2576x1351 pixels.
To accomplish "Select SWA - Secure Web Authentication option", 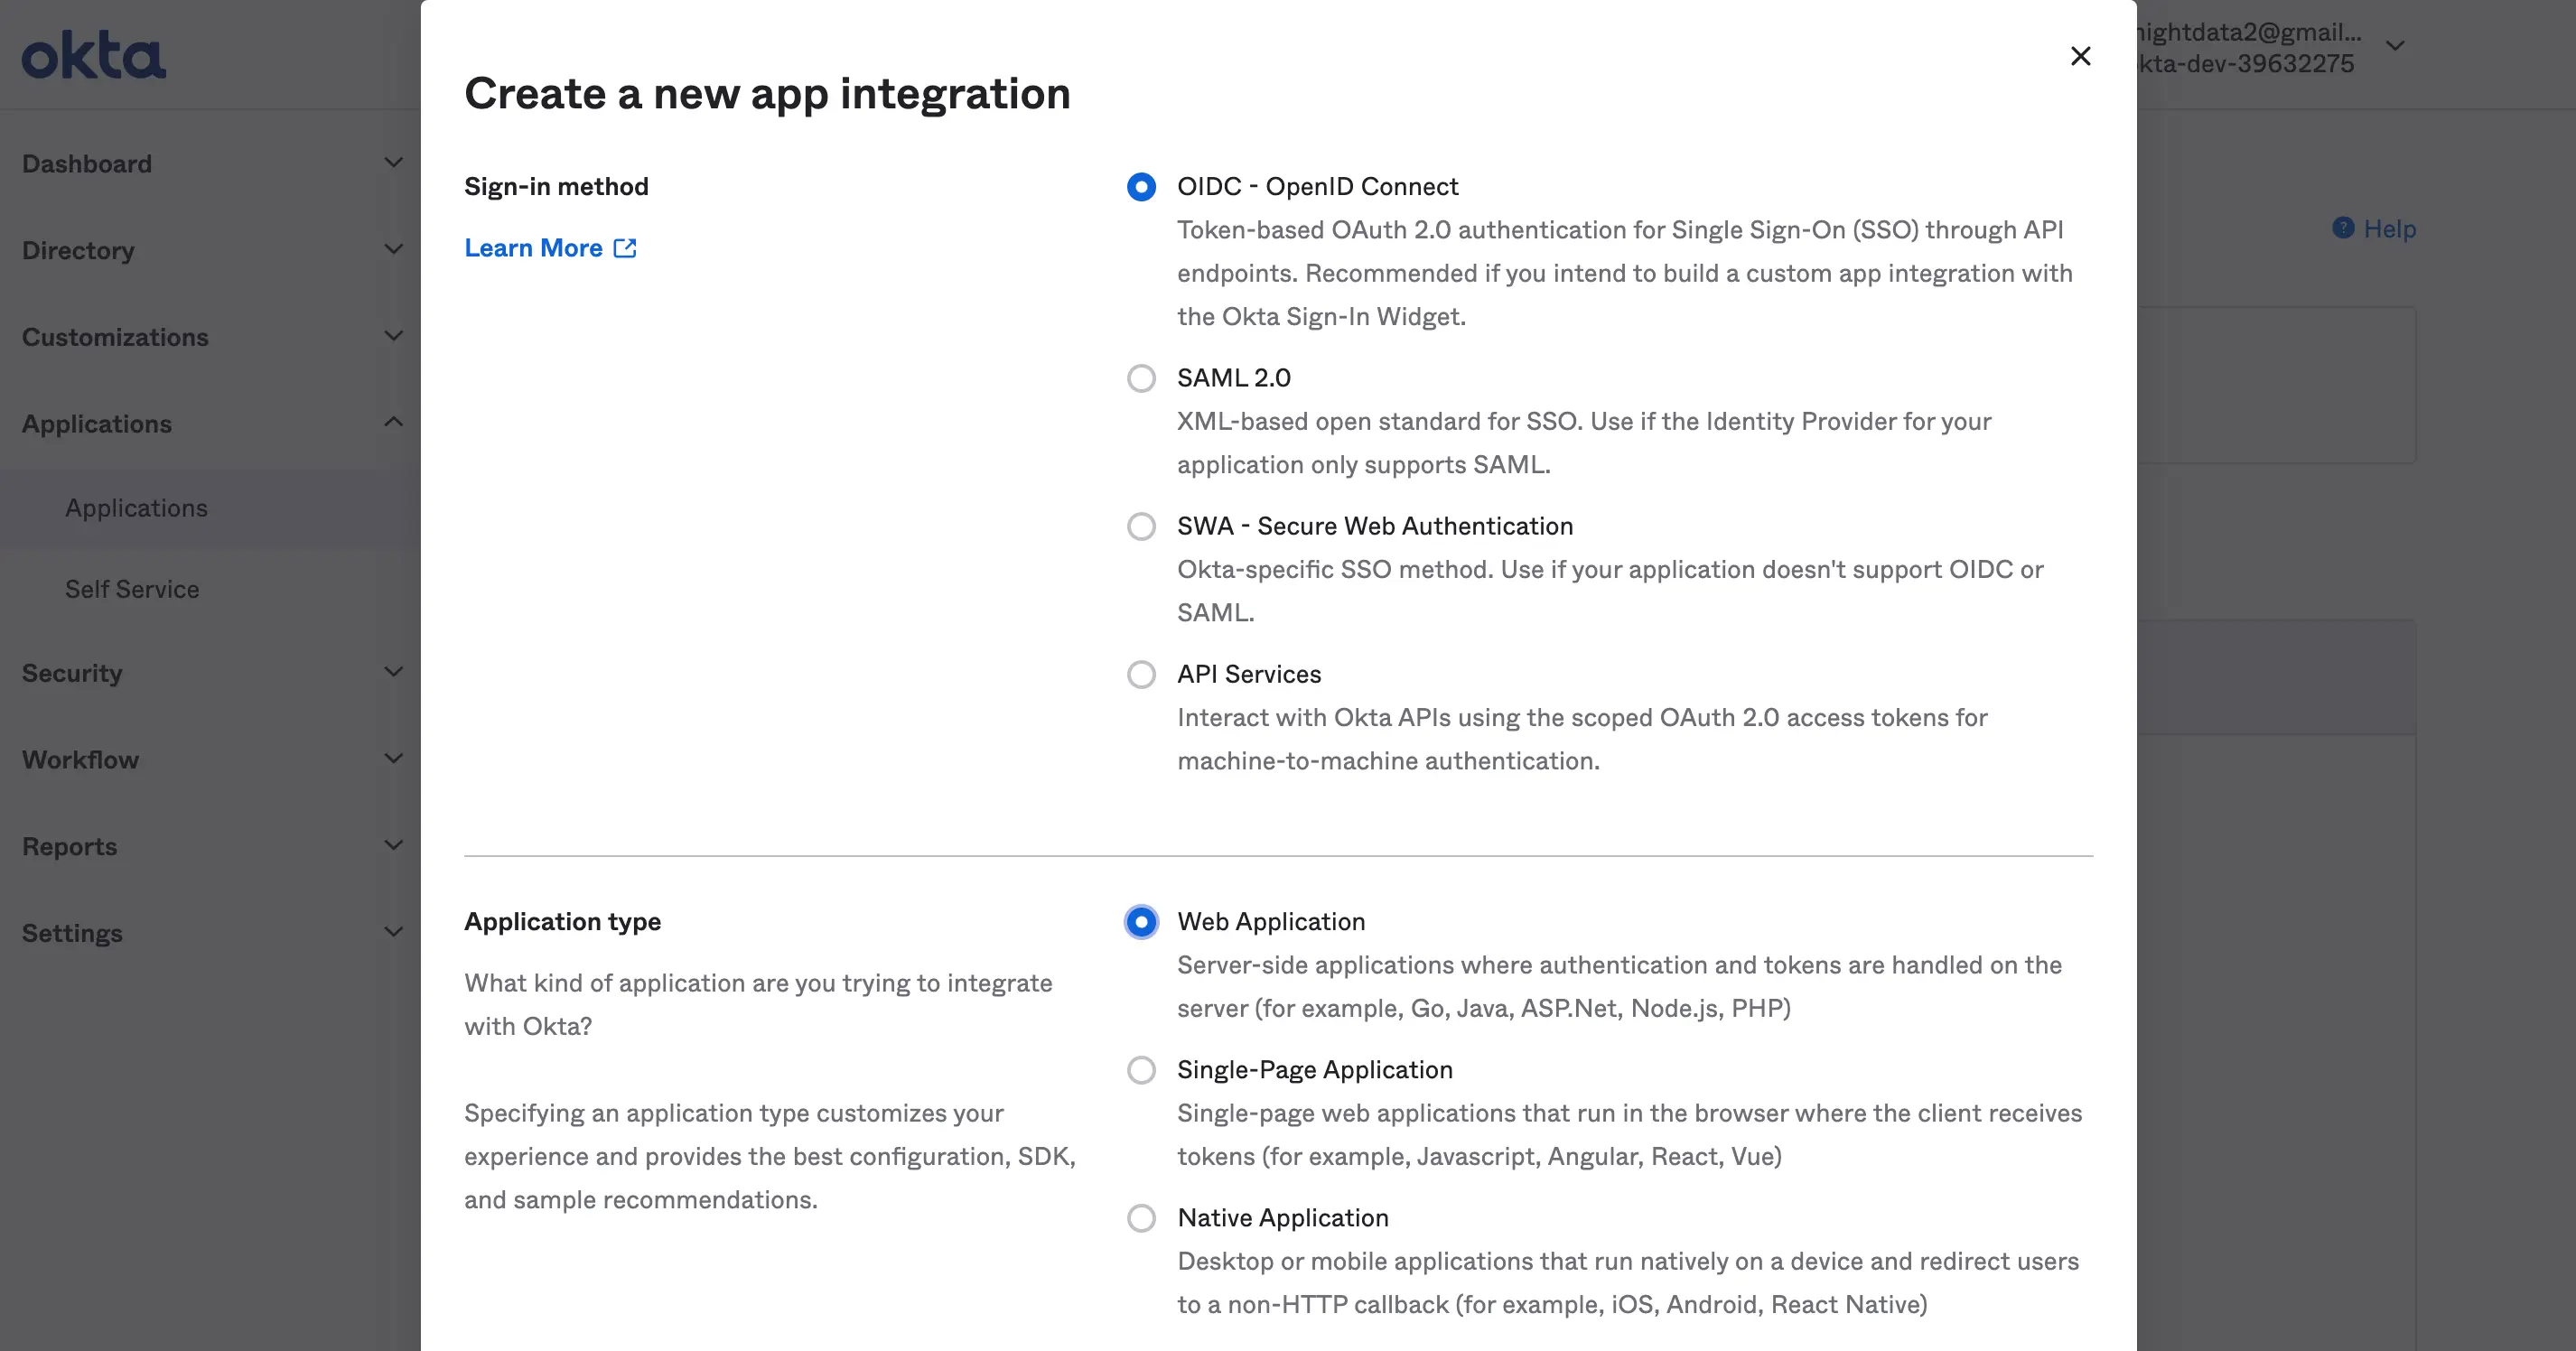I will (x=1141, y=526).
